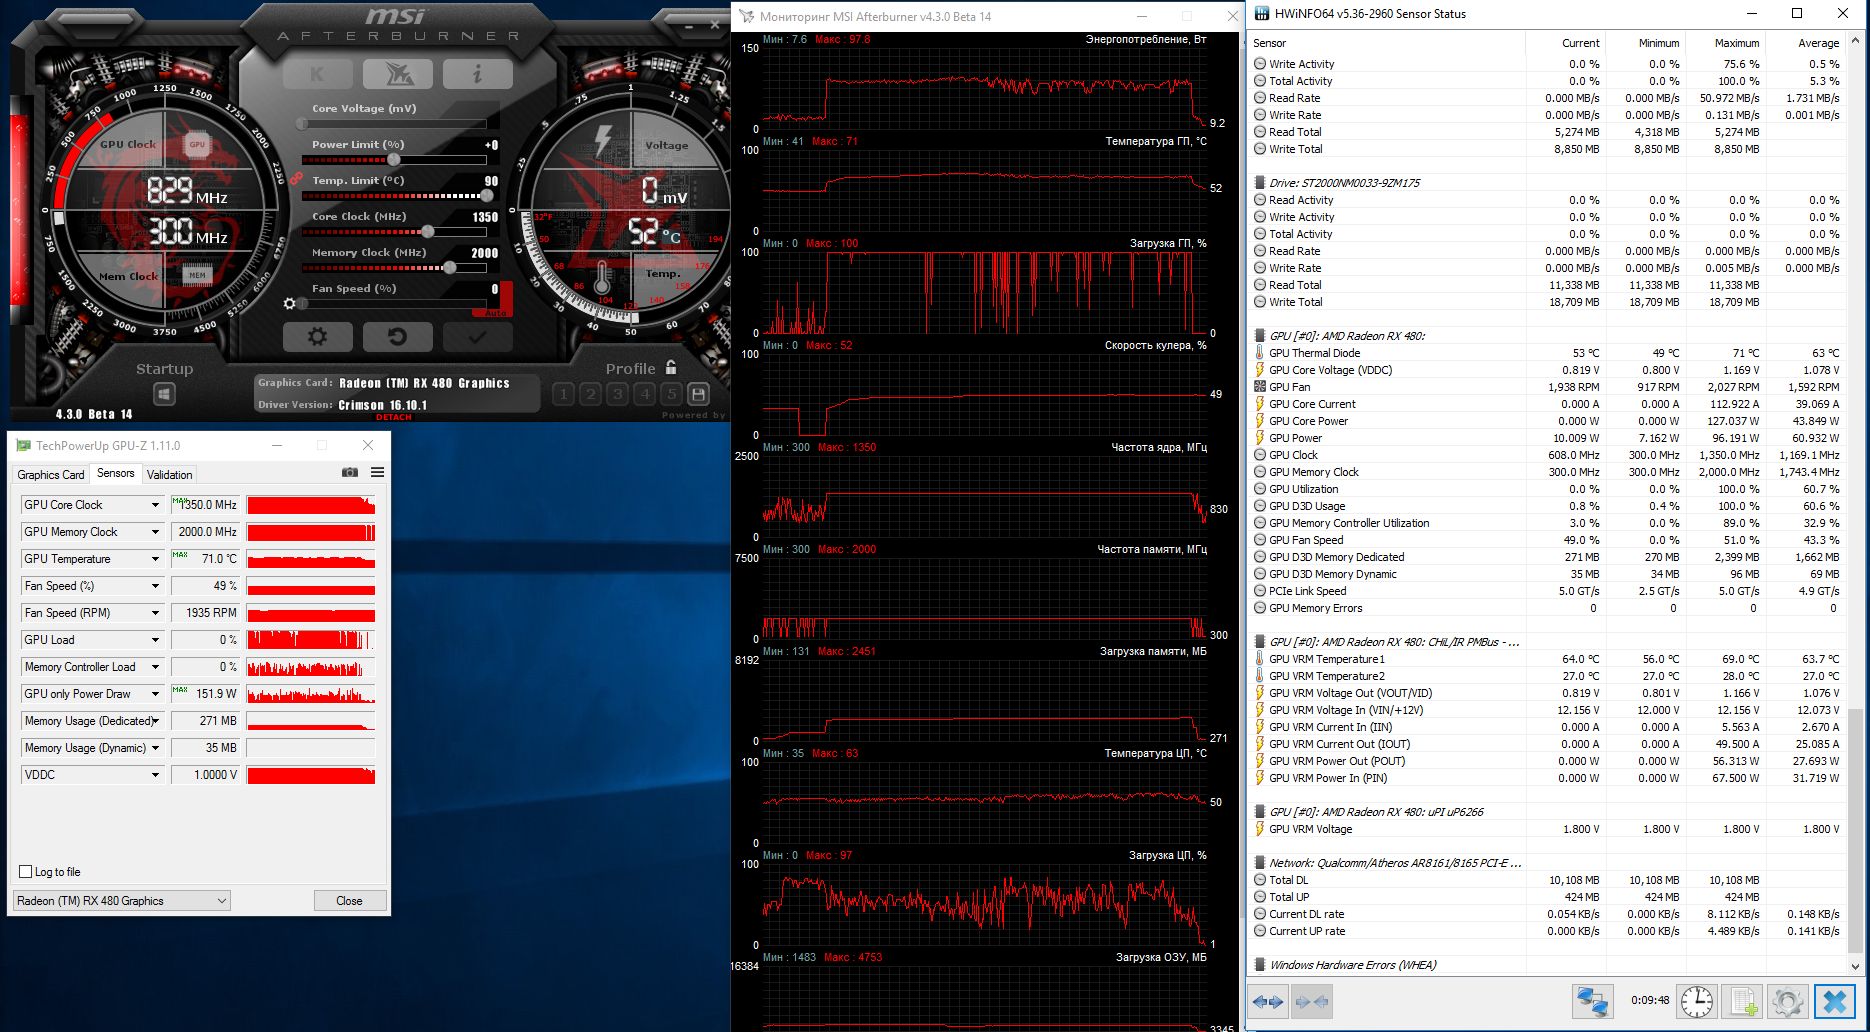Click the DETACH link in Afterburner
This screenshot has width=1870, height=1032.
click(x=393, y=417)
